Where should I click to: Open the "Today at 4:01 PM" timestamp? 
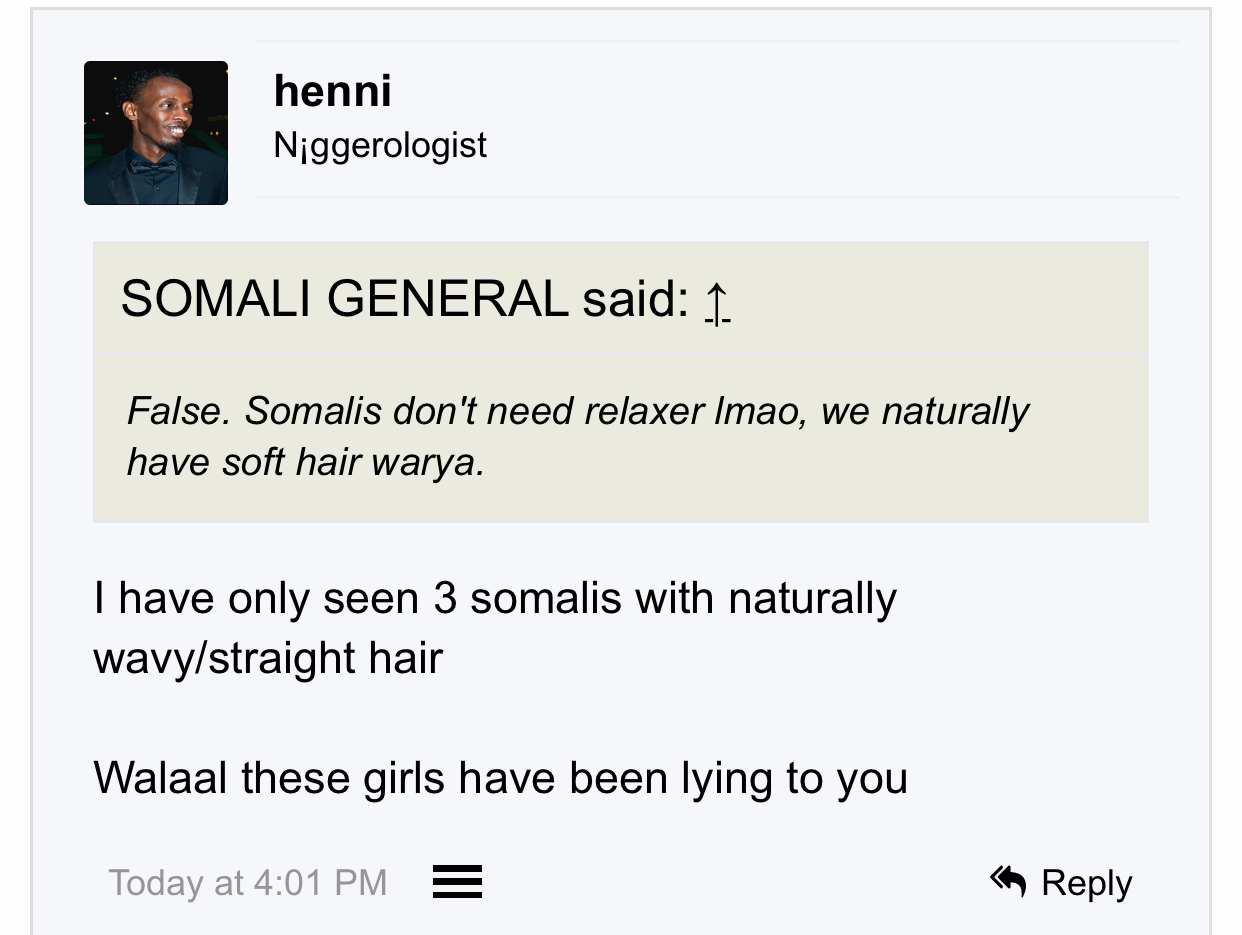247,883
